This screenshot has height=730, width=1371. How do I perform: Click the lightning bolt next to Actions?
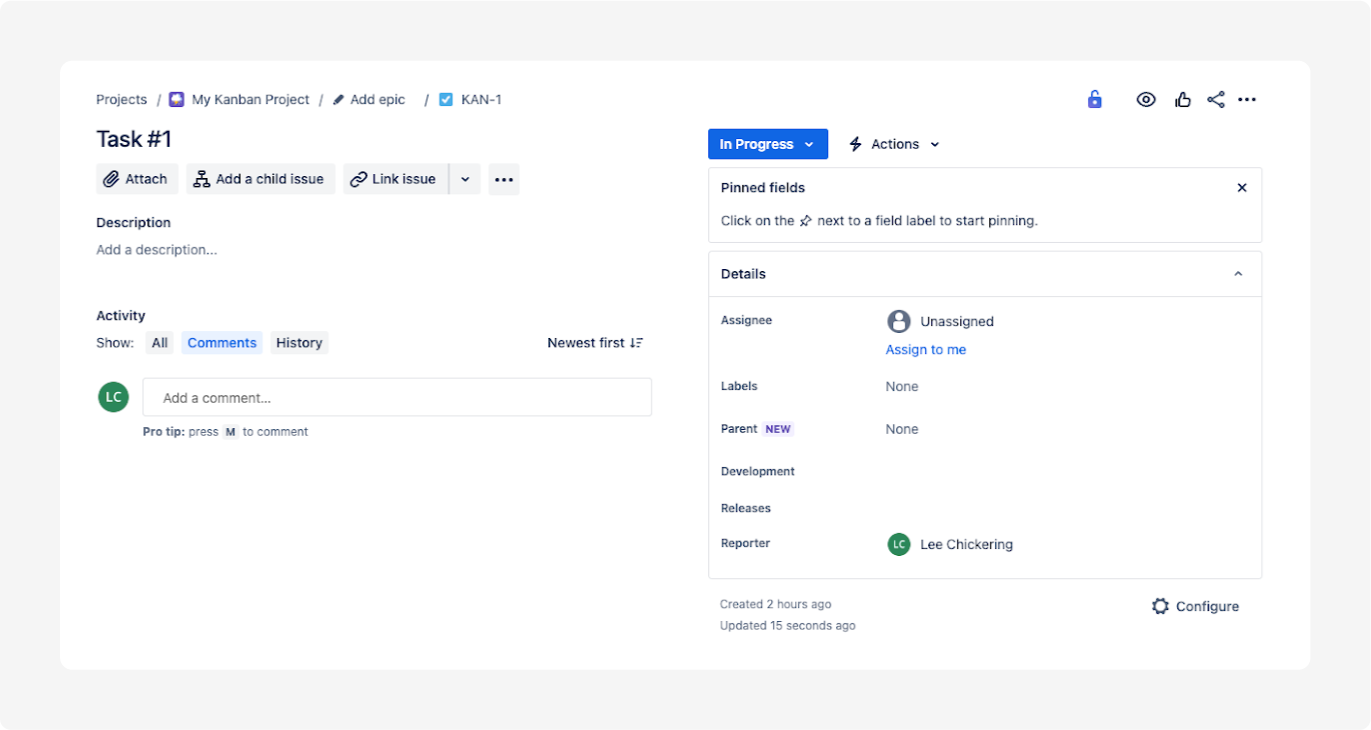coord(855,143)
